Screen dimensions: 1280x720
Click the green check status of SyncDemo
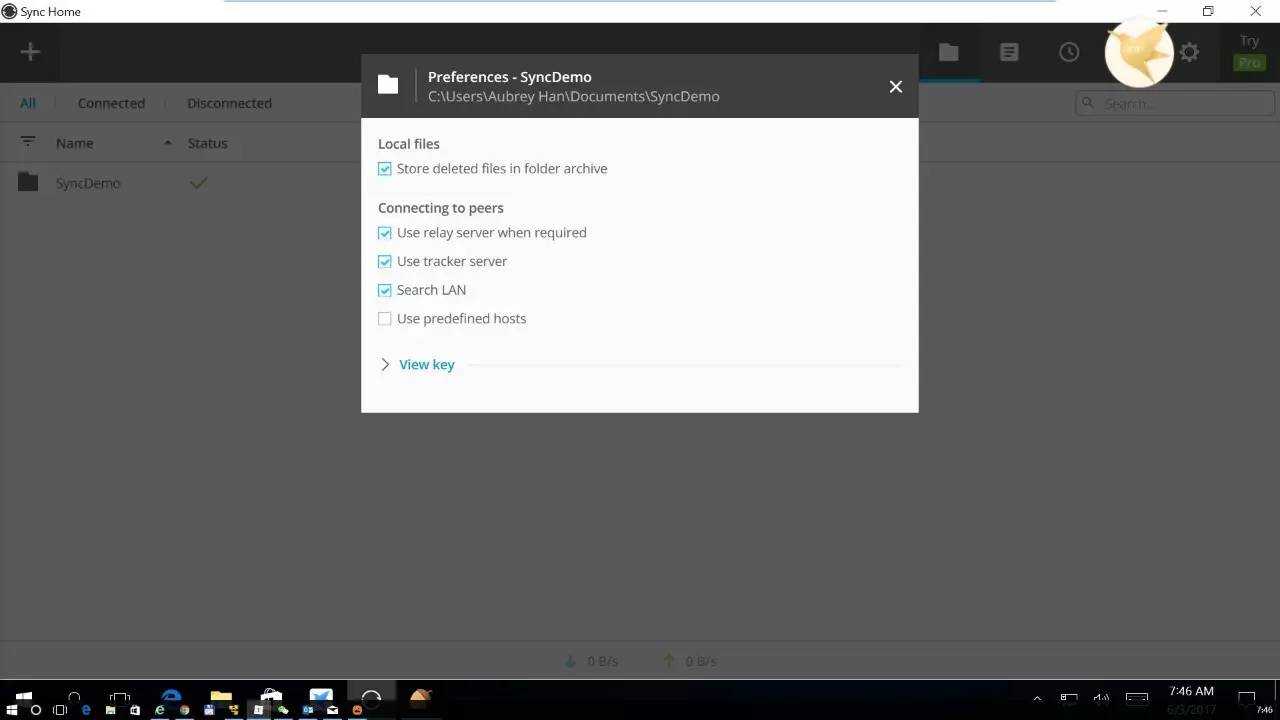pyautogui.click(x=199, y=183)
